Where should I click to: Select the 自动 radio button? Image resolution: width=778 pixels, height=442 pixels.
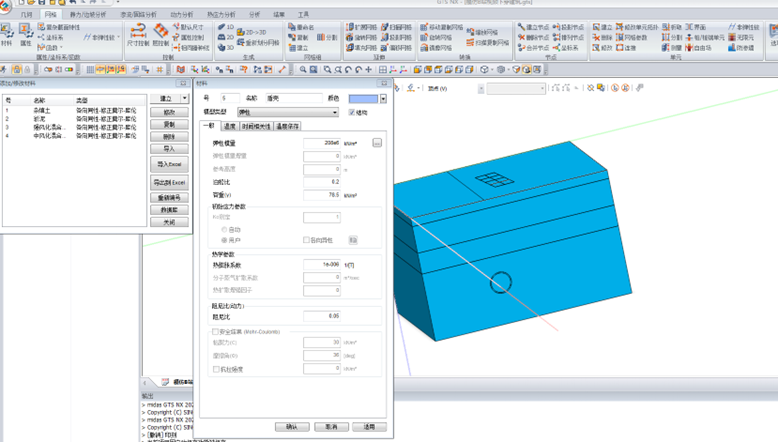point(224,230)
